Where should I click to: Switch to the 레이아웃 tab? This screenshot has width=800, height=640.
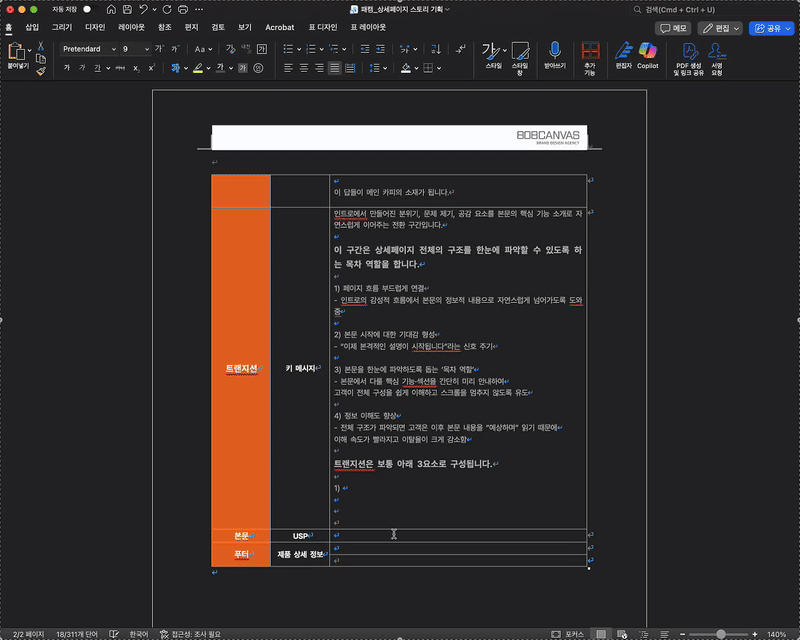[x=132, y=27]
